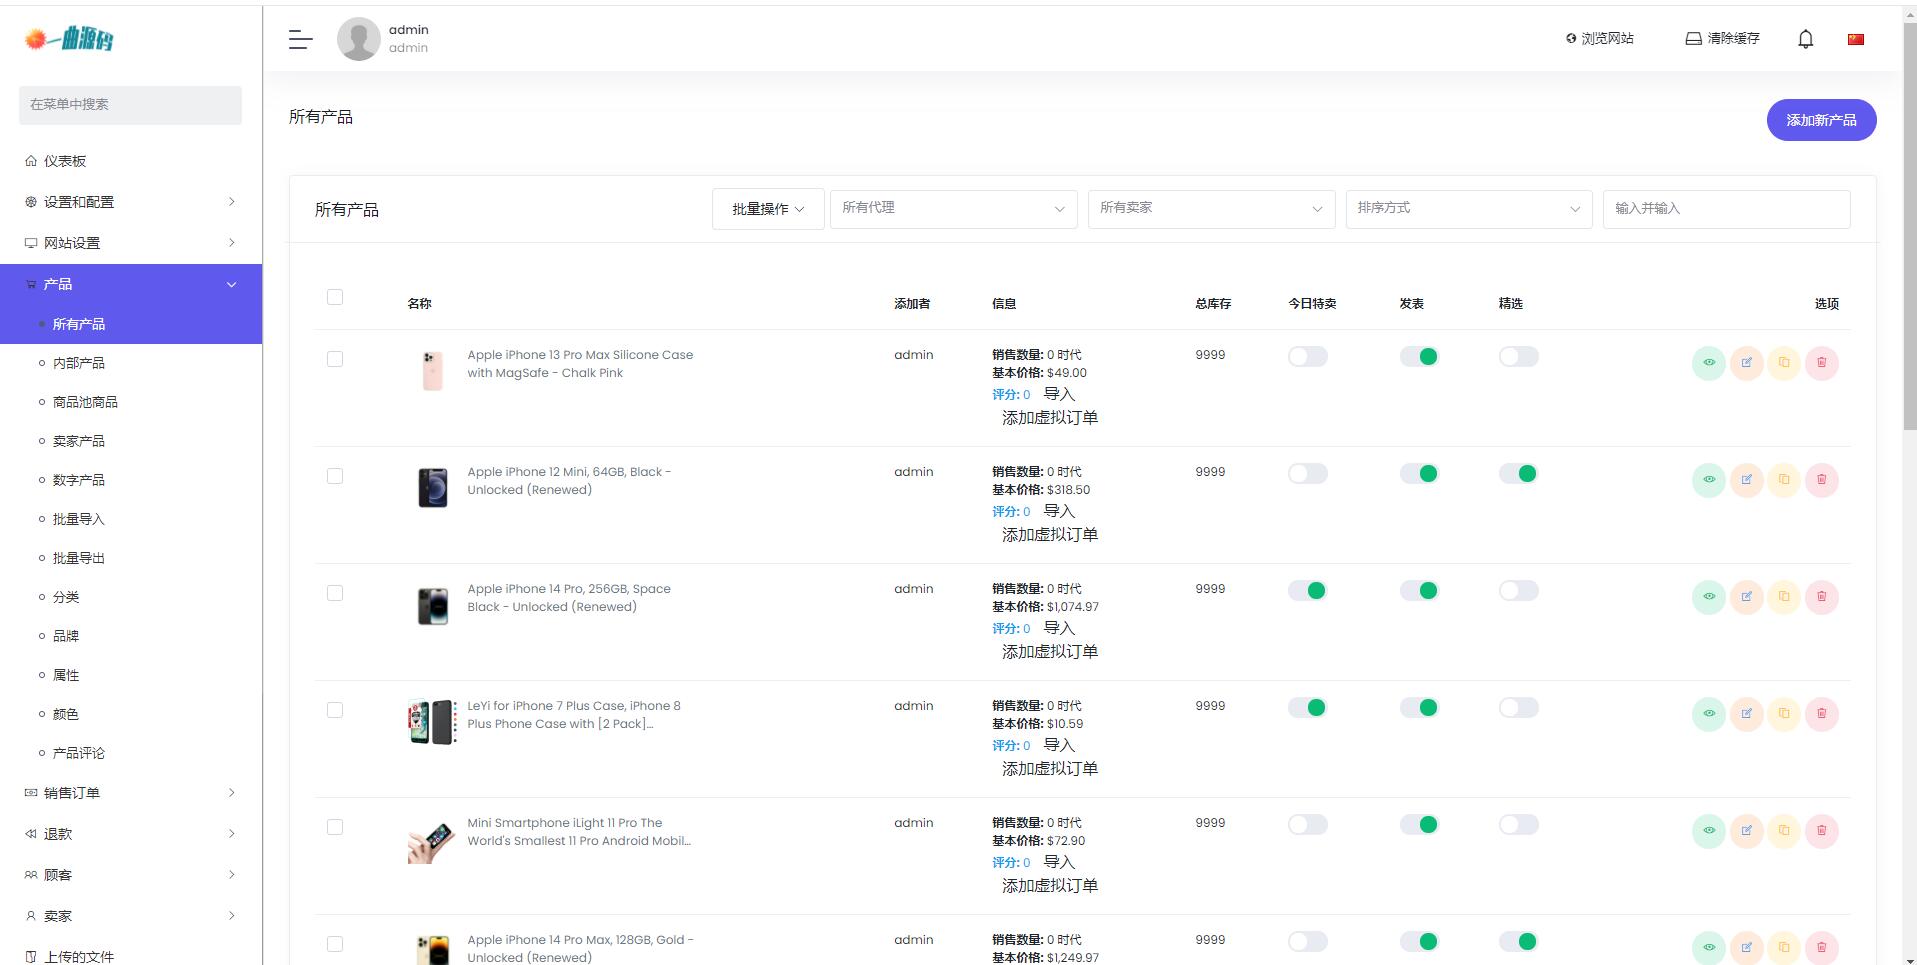Click the sidebar menu search field
Image resolution: width=1917 pixels, height=965 pixels.
(x=130, y=105)
